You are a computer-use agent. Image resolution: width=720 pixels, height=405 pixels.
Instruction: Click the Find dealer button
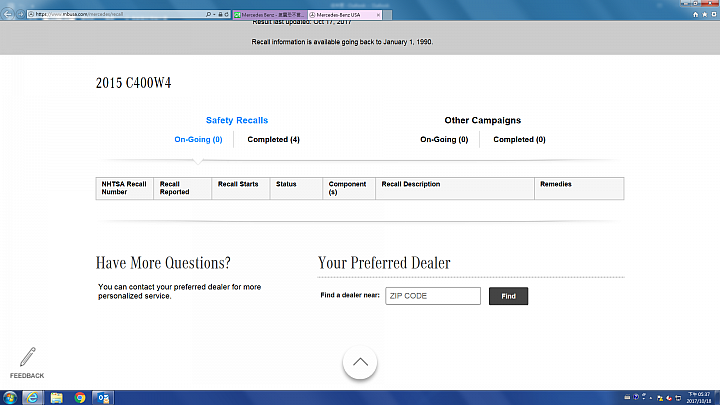pyautogui.click(x=508, y=296)
